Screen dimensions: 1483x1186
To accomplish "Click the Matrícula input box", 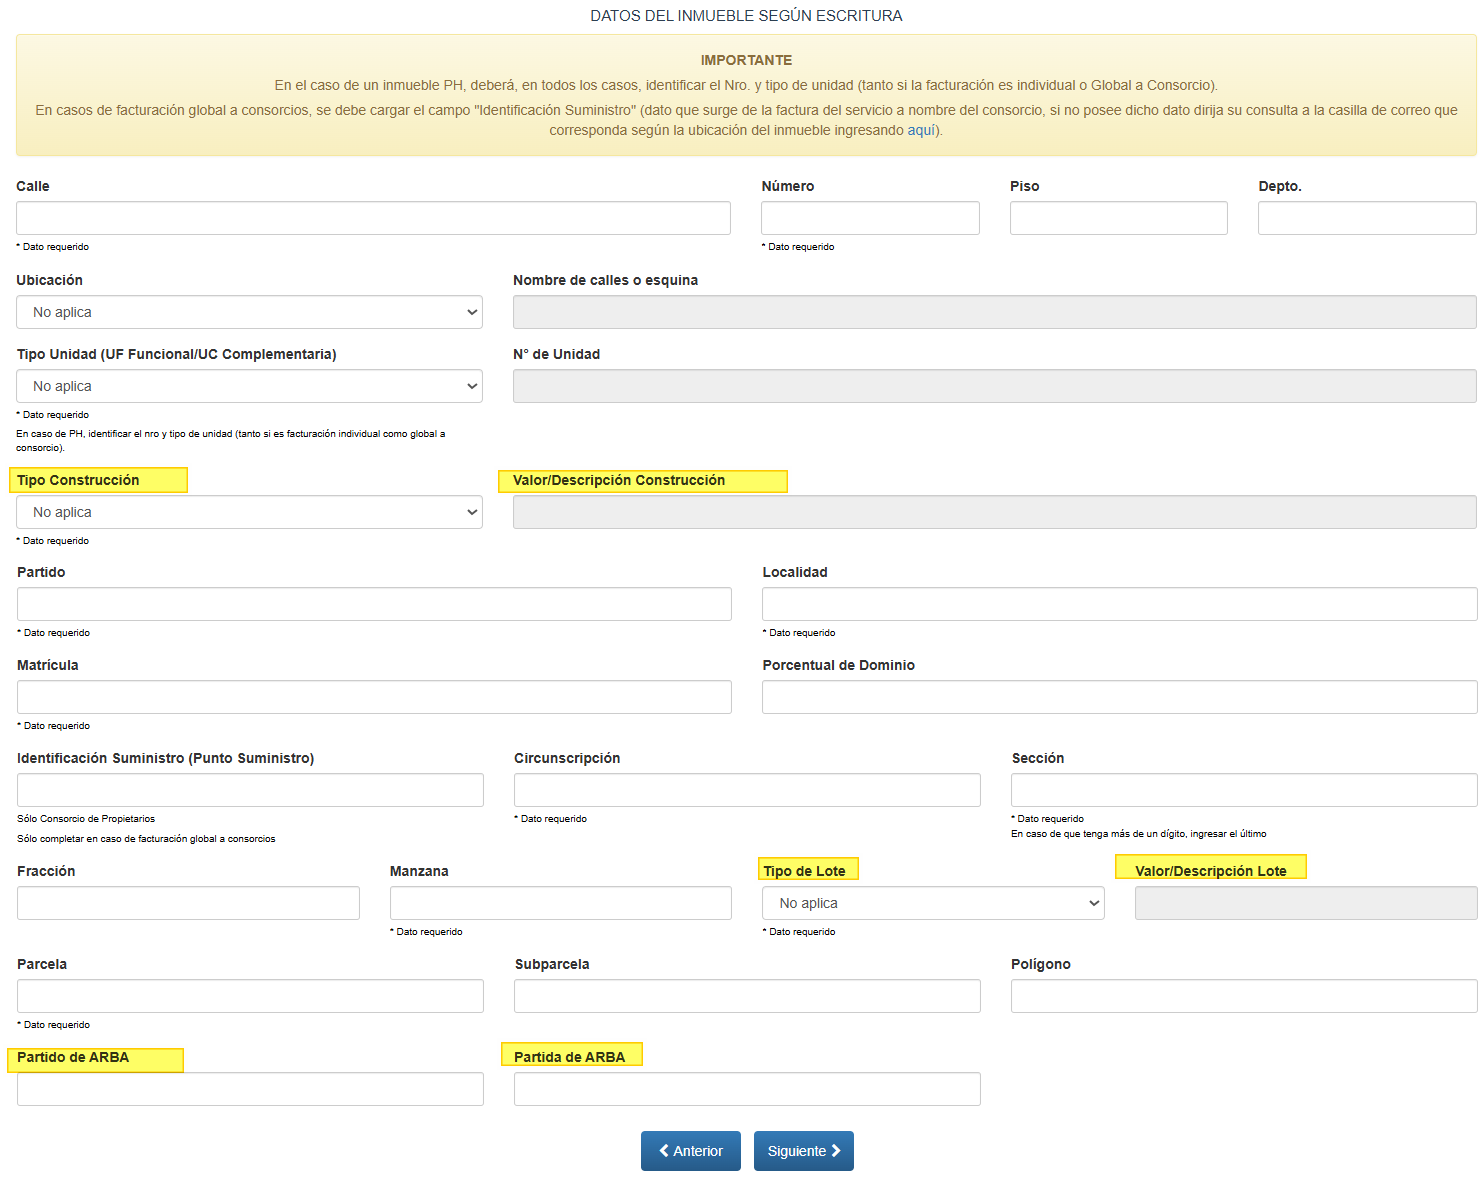I will coord(374,697).
